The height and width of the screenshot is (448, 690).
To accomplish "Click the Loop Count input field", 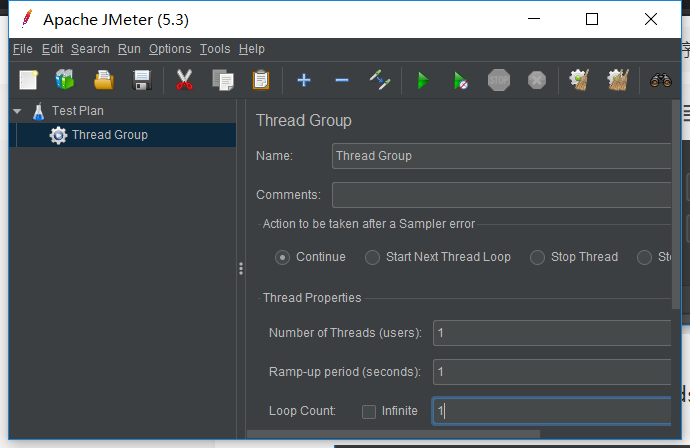I will pos(552,411).
